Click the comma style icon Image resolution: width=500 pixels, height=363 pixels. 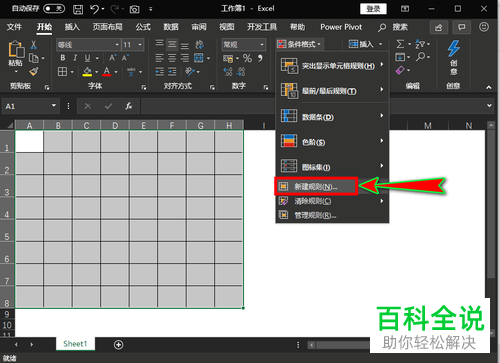[x=260, y=58]
